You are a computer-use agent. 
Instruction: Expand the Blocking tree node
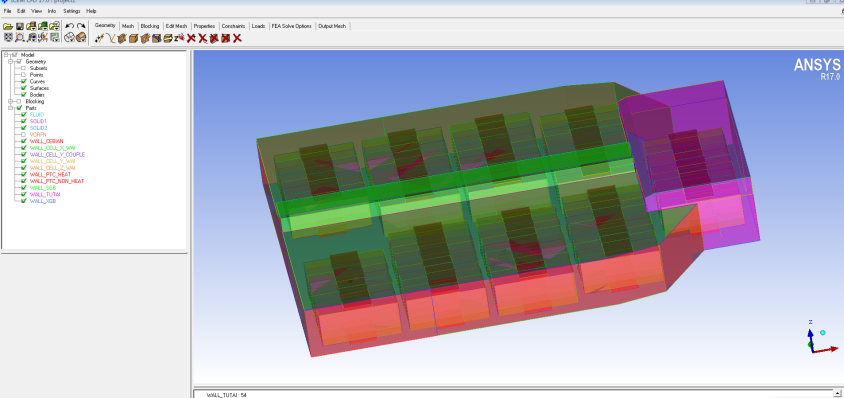click(11, 101)
